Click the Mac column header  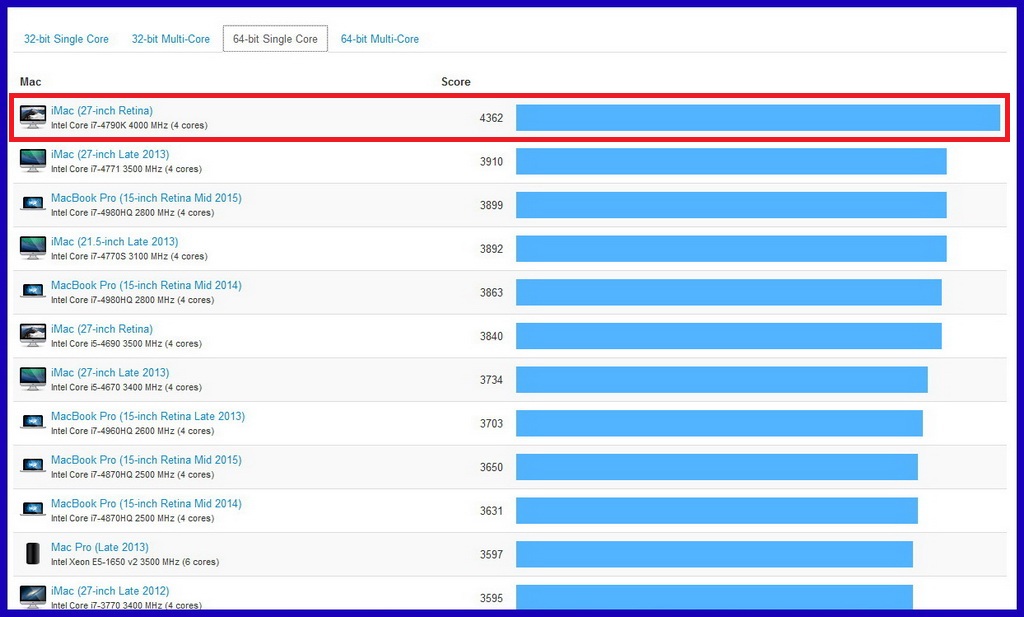(31, 82)
